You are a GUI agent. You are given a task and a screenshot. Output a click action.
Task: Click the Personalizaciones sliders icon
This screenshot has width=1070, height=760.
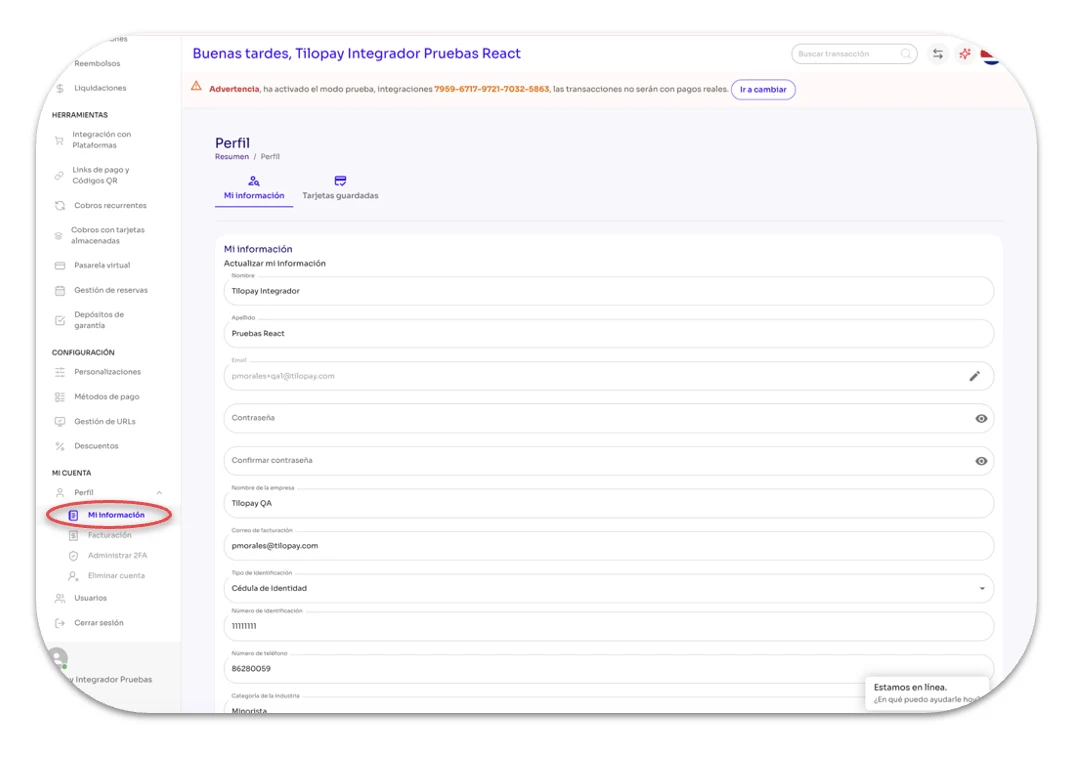pos(60,372)
